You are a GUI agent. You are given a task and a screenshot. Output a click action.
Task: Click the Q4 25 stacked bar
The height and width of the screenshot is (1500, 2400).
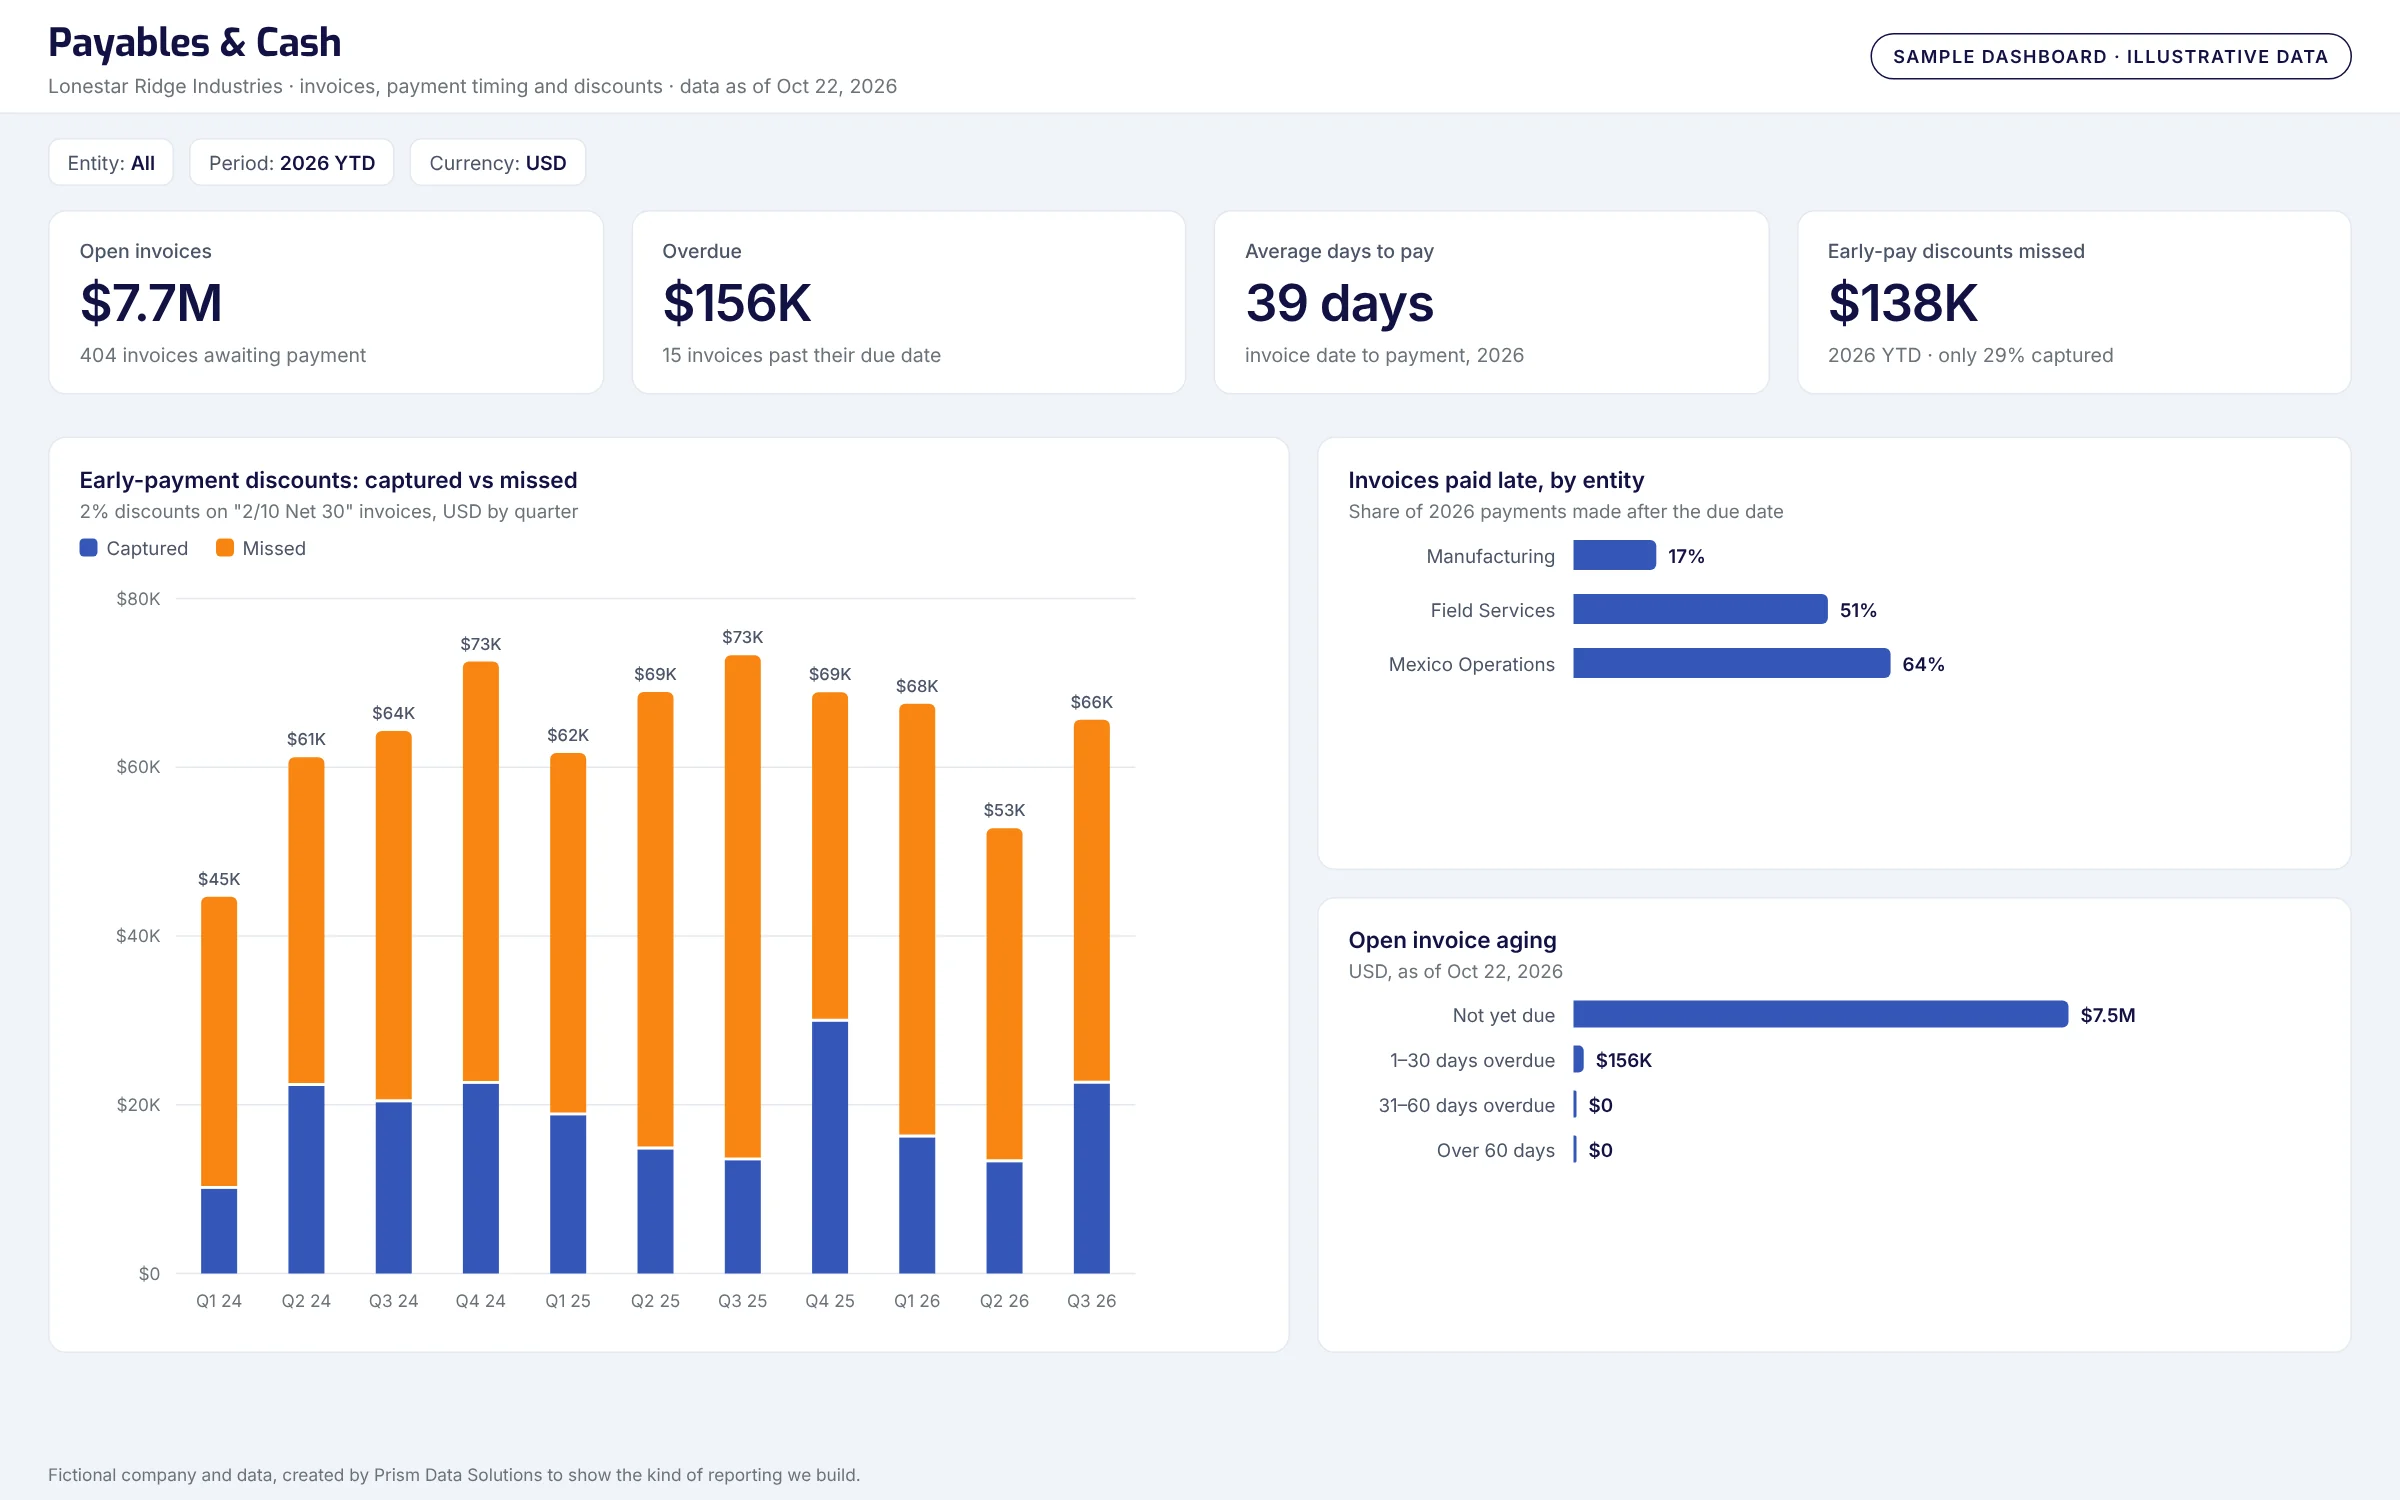pos(830,982)
